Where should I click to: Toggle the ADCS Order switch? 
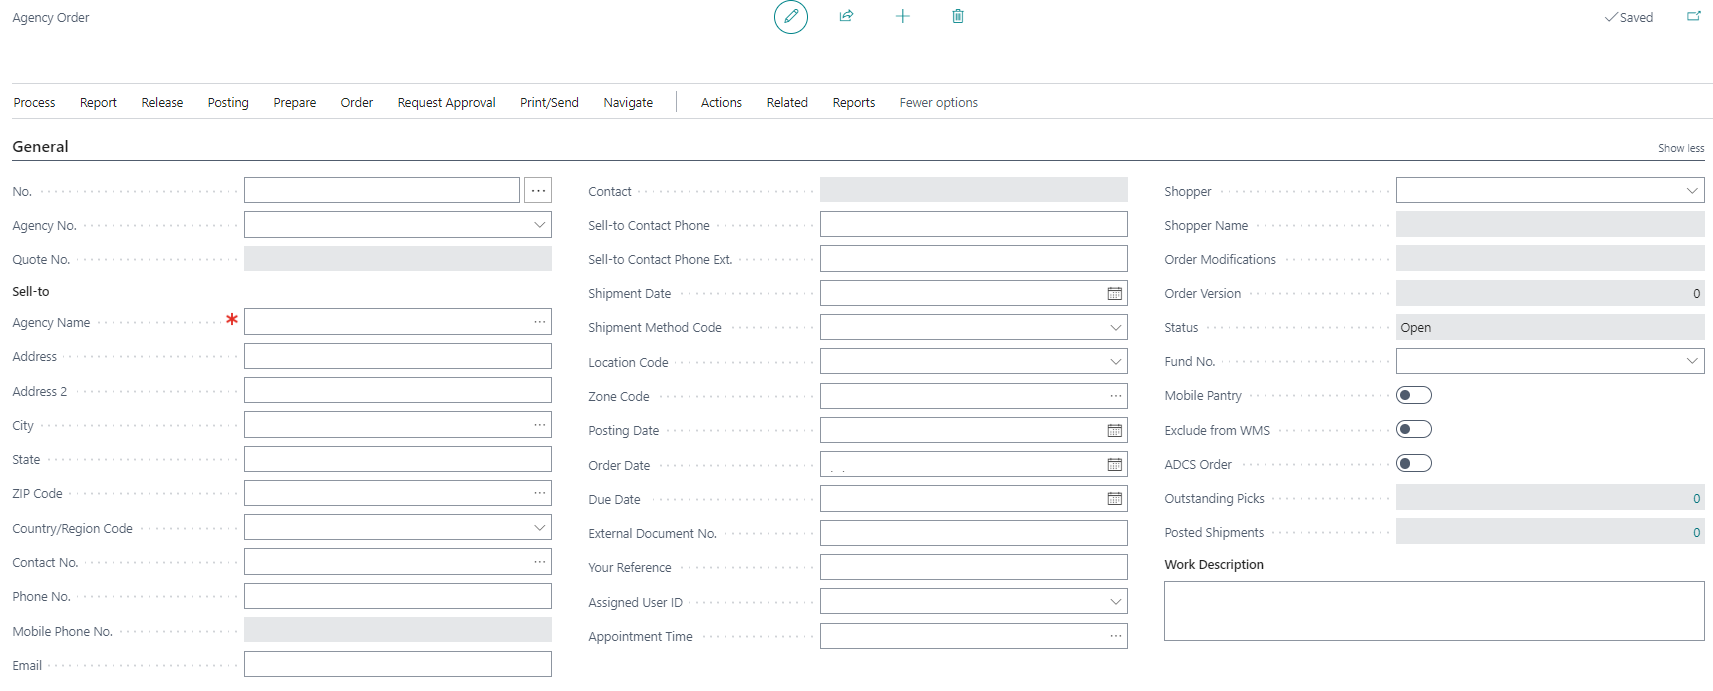(x=1413, y=464)
